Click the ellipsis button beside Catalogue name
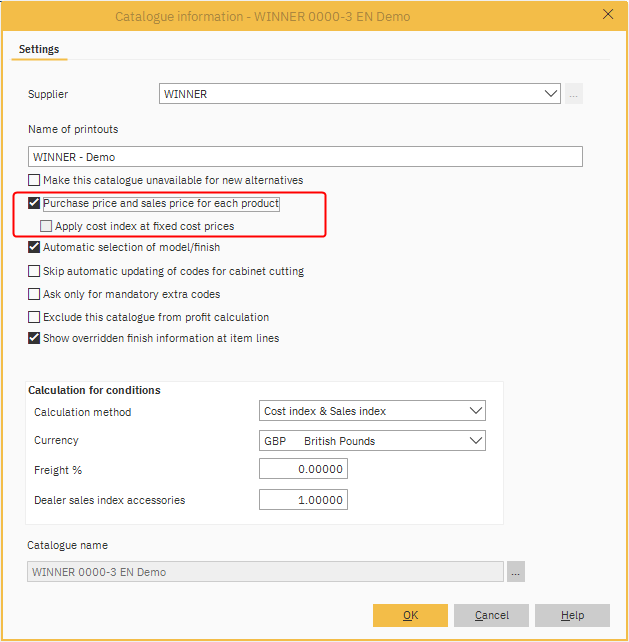This screenshot has height=642, width=629. click(515, 572)
